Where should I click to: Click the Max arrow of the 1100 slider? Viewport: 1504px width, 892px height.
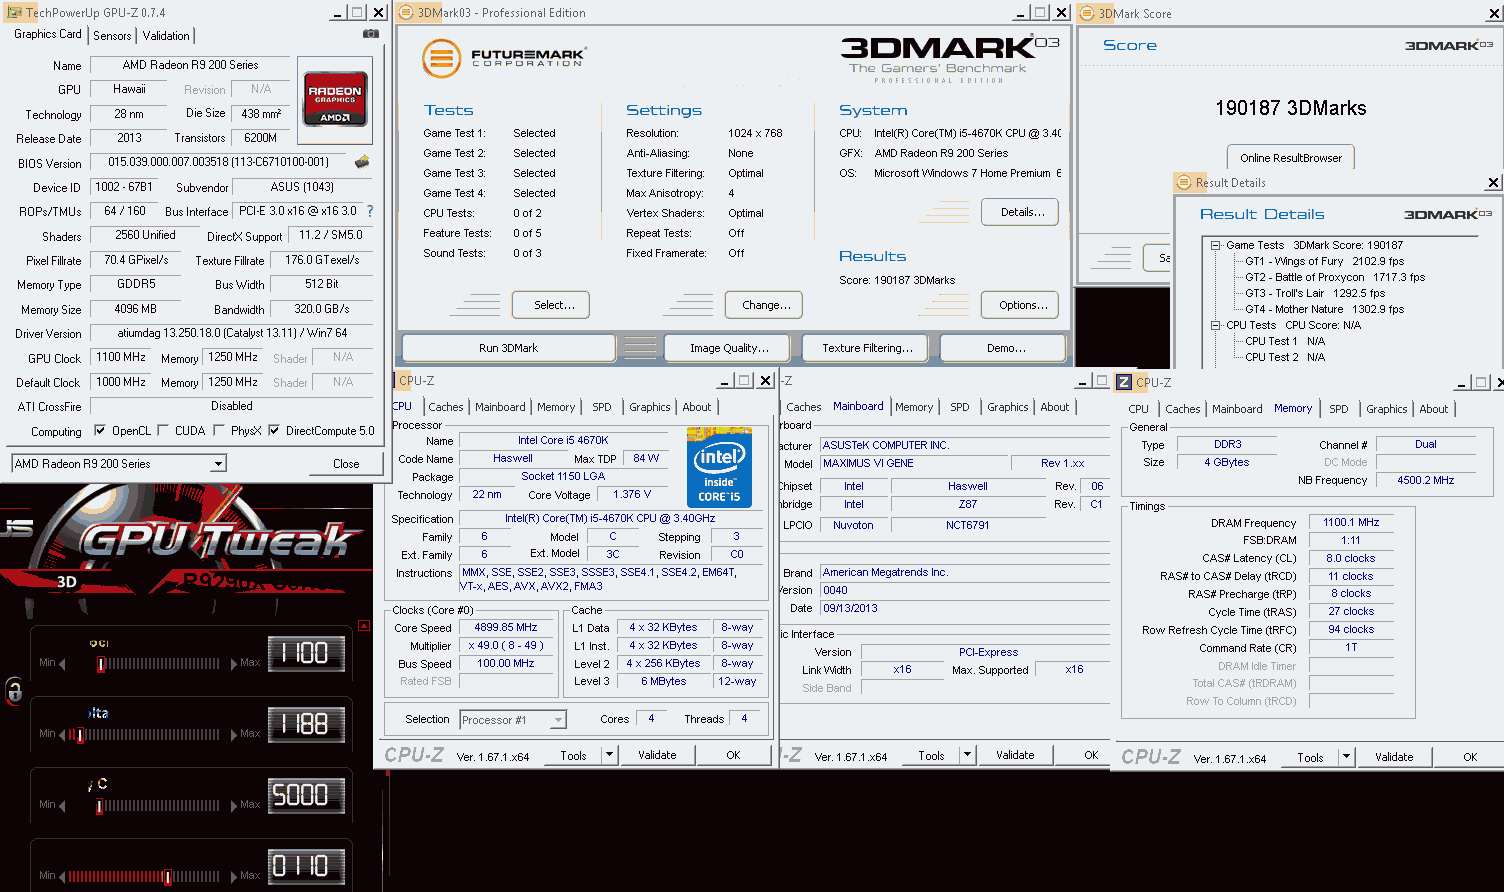pos(234,663)
